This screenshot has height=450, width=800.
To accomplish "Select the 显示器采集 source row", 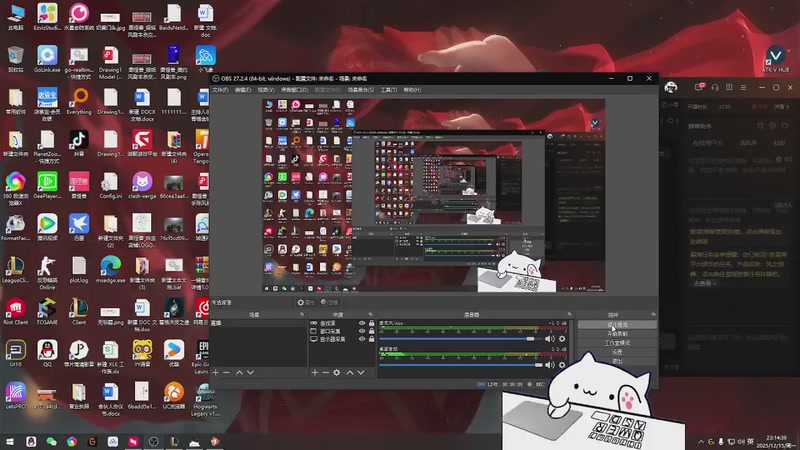I will 342,339.
